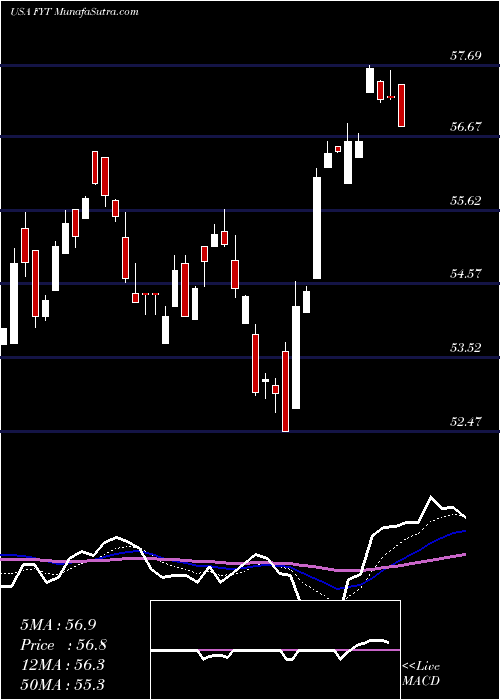Click the 54.57 price level label
500x700 pixels.
(x=466, y=274)
